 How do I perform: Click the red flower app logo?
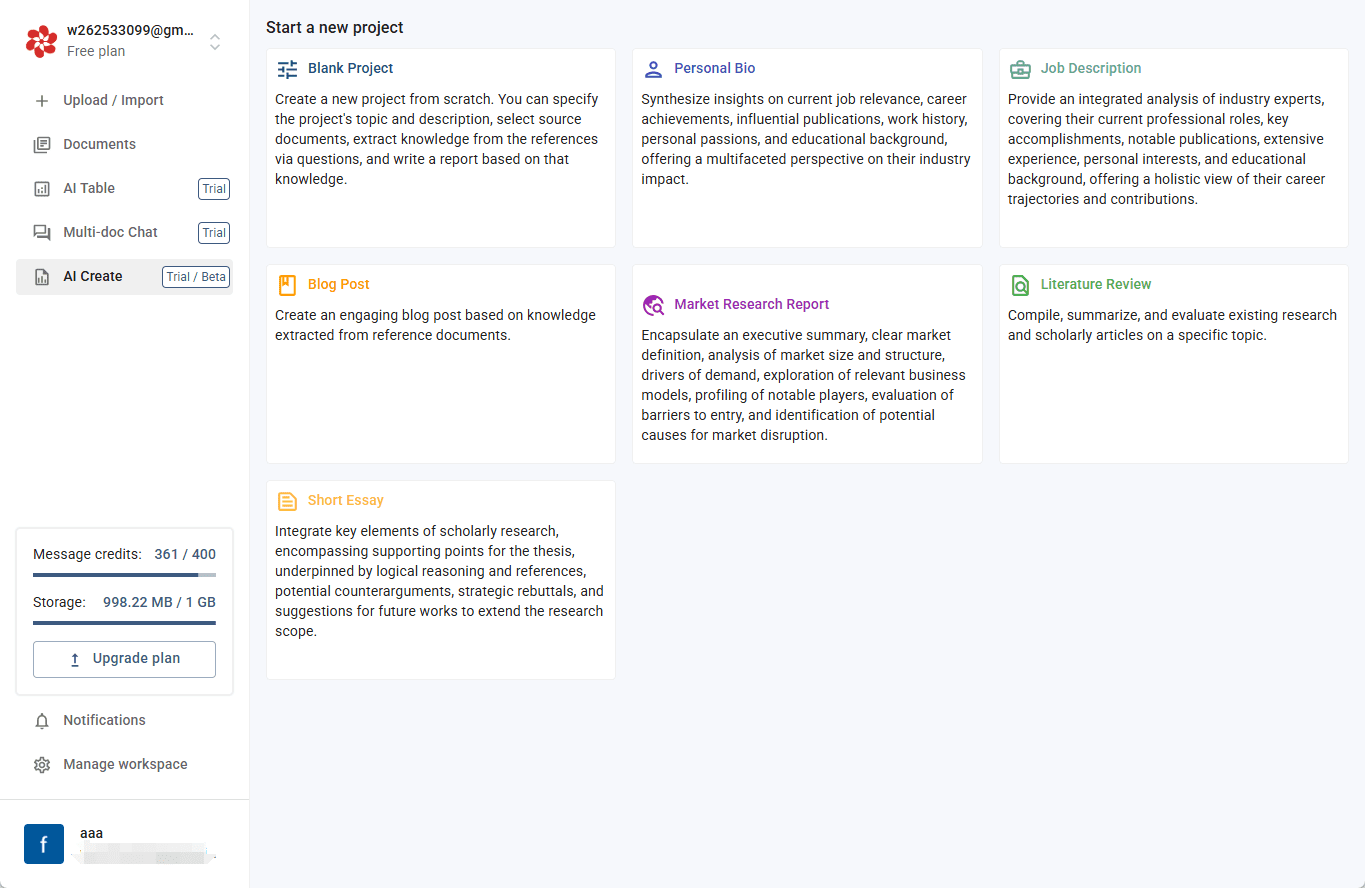pyautogui.click(x=41, y=41)
